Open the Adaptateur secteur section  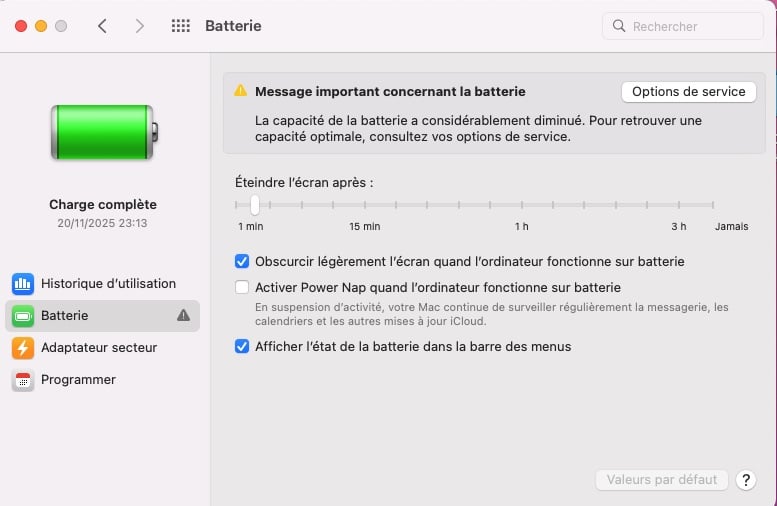(x=98, y=348)
